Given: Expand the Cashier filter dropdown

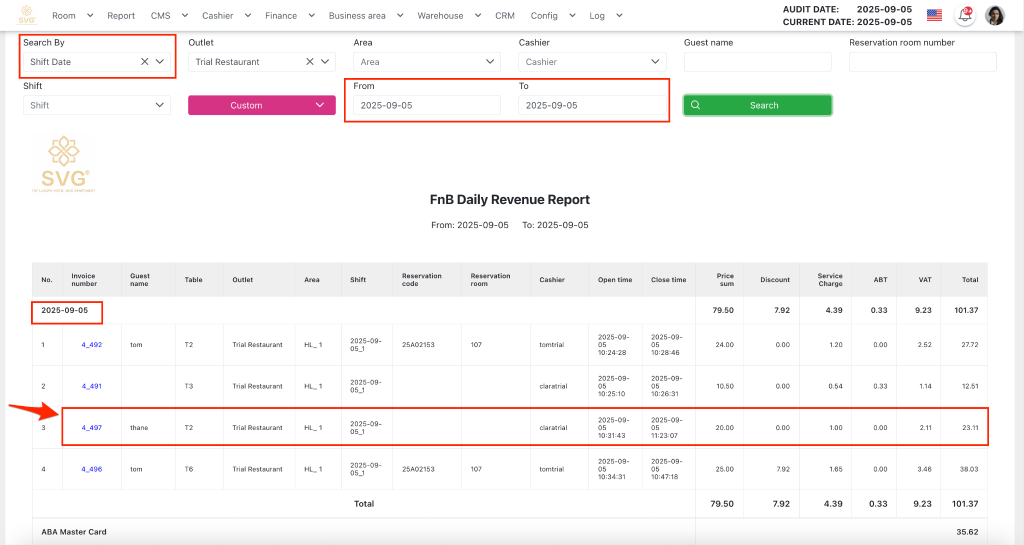Looking at the screenshot, I should click(591, 62).
